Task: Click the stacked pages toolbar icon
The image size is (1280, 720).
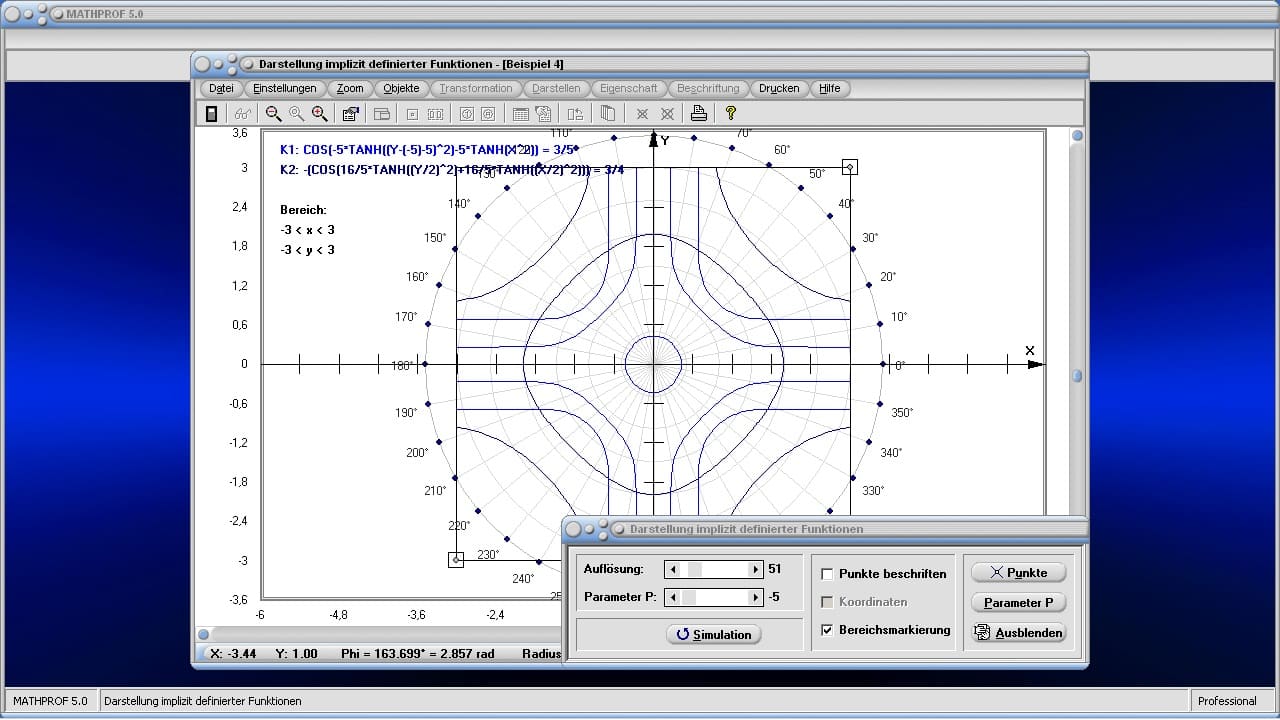Action: pyautogui.click(x=607, y=114)
